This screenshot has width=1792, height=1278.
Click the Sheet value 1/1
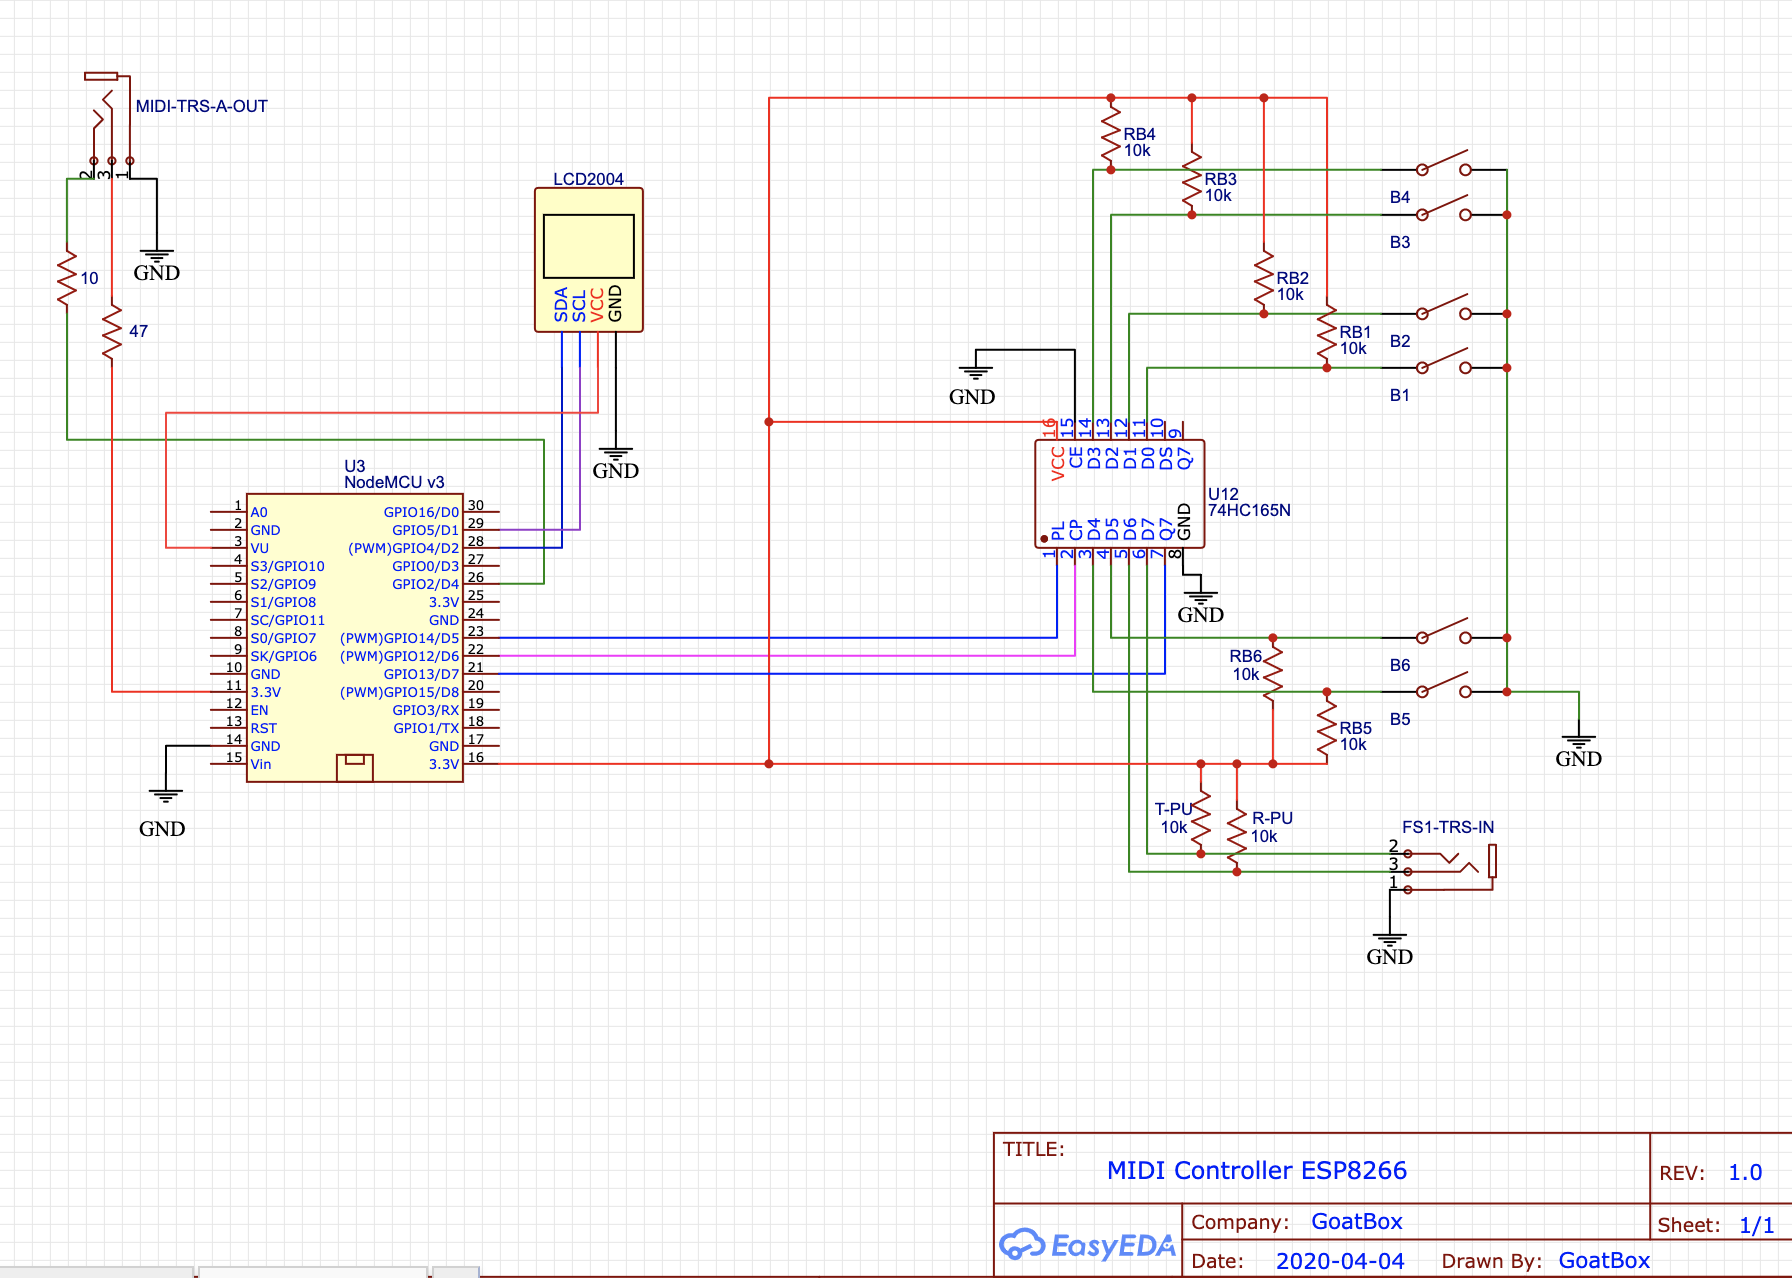tap(1756, 1225)
